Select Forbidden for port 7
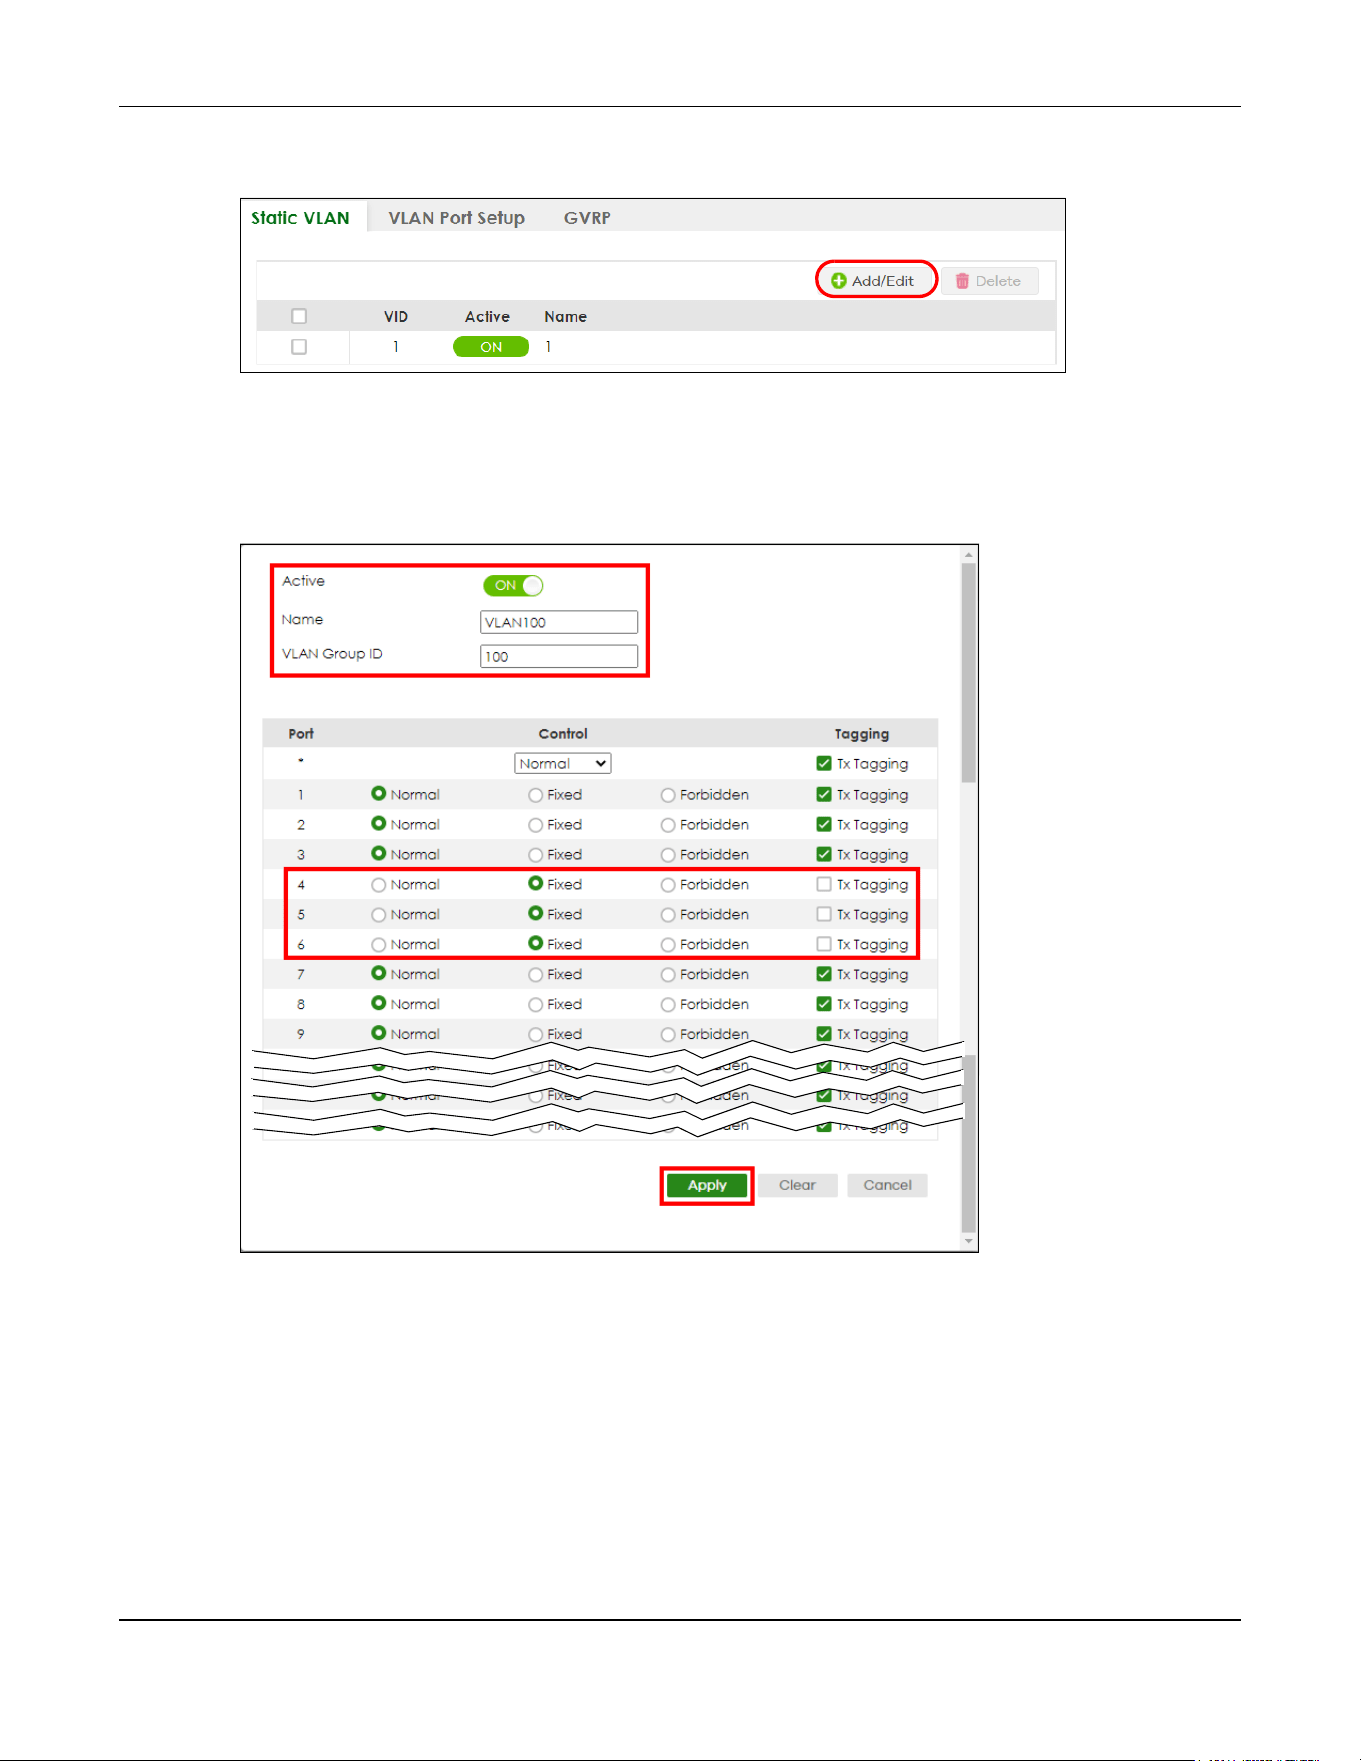 point(668,975)
